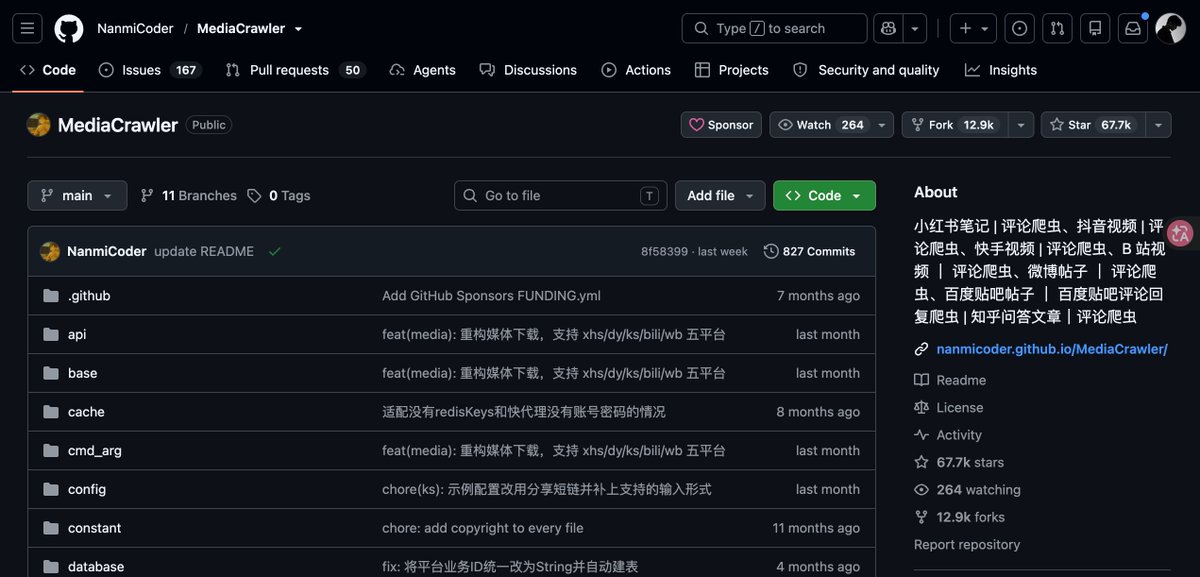Open the repository switcher caret beside MediaCrawler
This screenshot has height=577, width=1200.
click(x=298, y=29)
